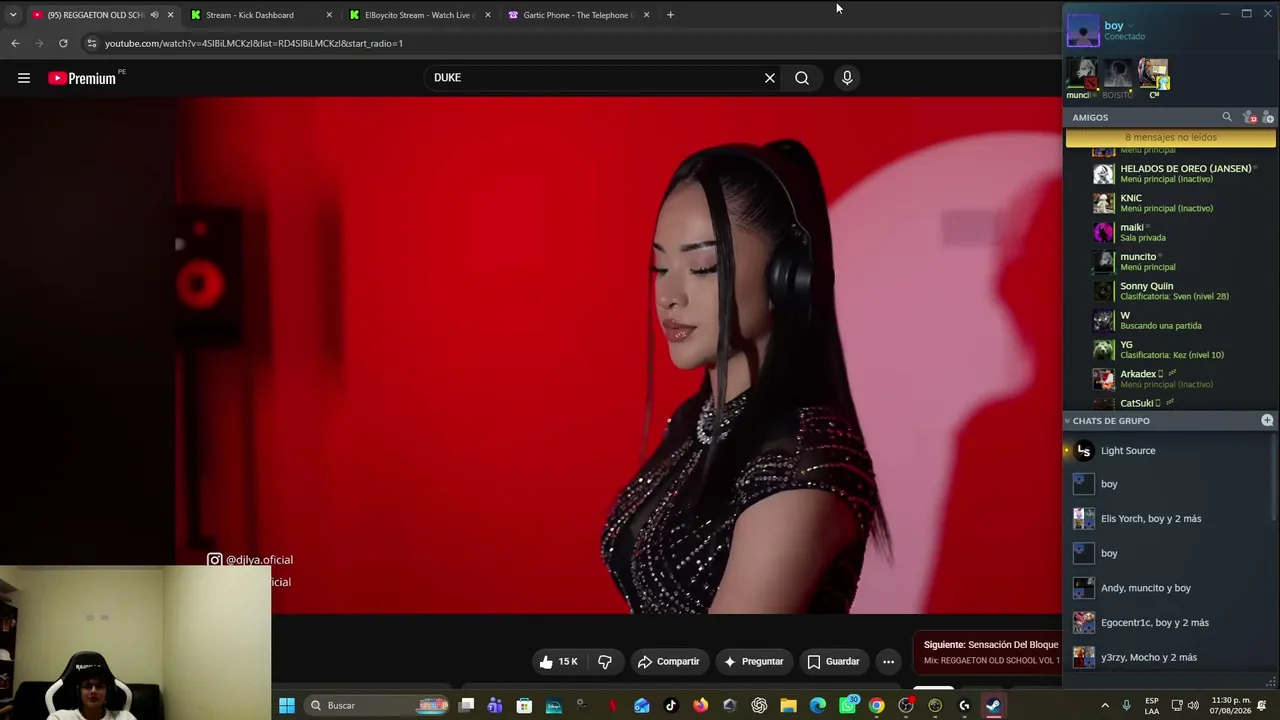Reload the YouTube page
Viewport: 1280px width, 720px height.
[x=63, y=43]
